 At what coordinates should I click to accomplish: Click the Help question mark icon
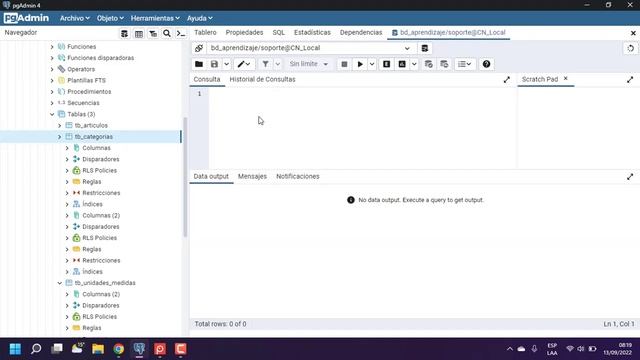click(486, 64)
